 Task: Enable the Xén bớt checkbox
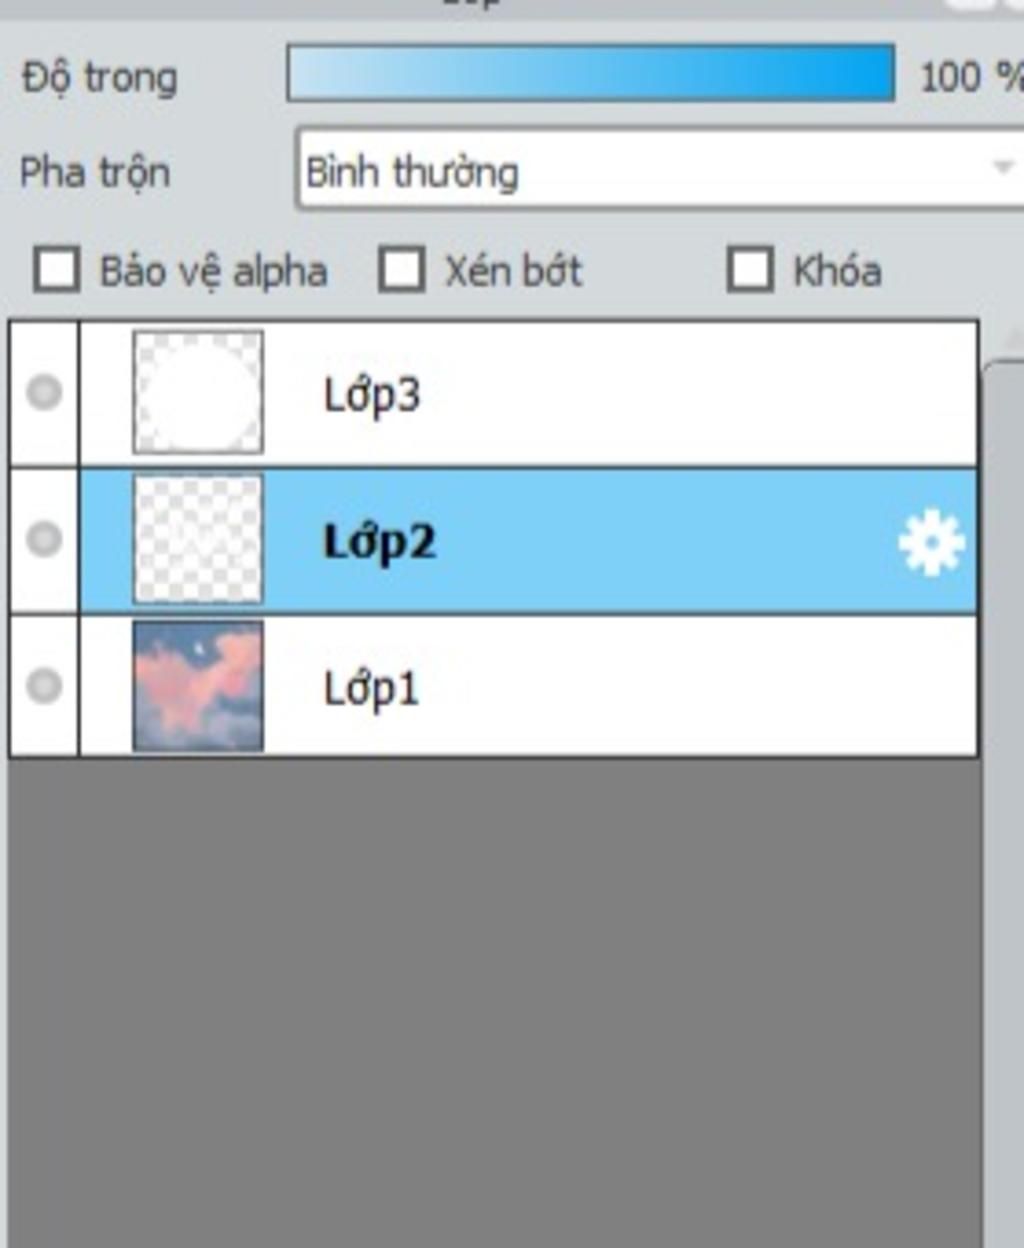pos(402,270)
